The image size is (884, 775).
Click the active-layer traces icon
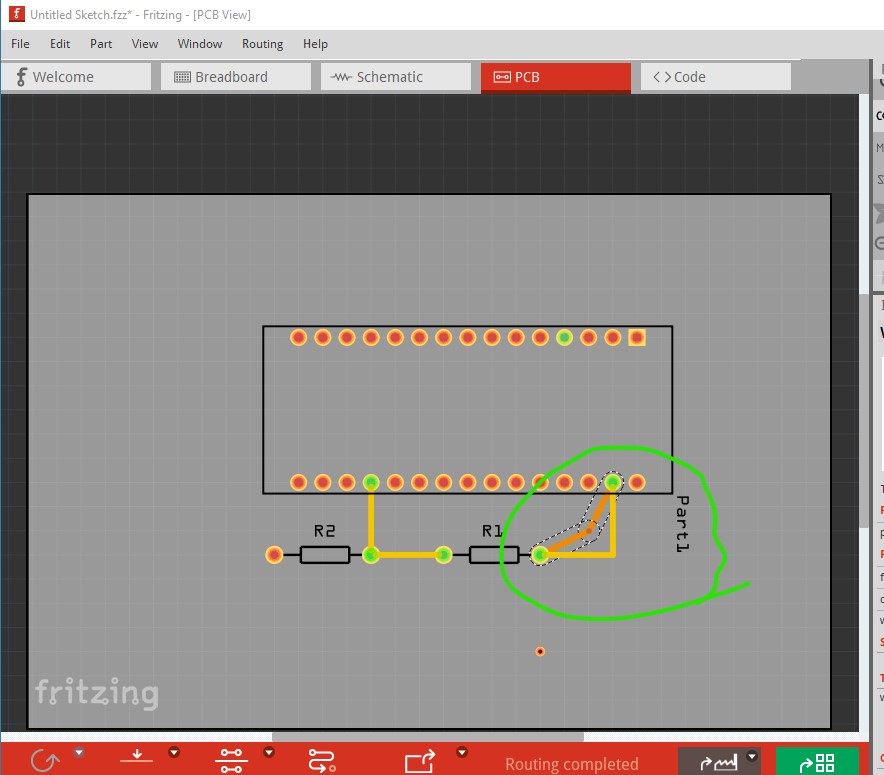click(x=231, y=761)
